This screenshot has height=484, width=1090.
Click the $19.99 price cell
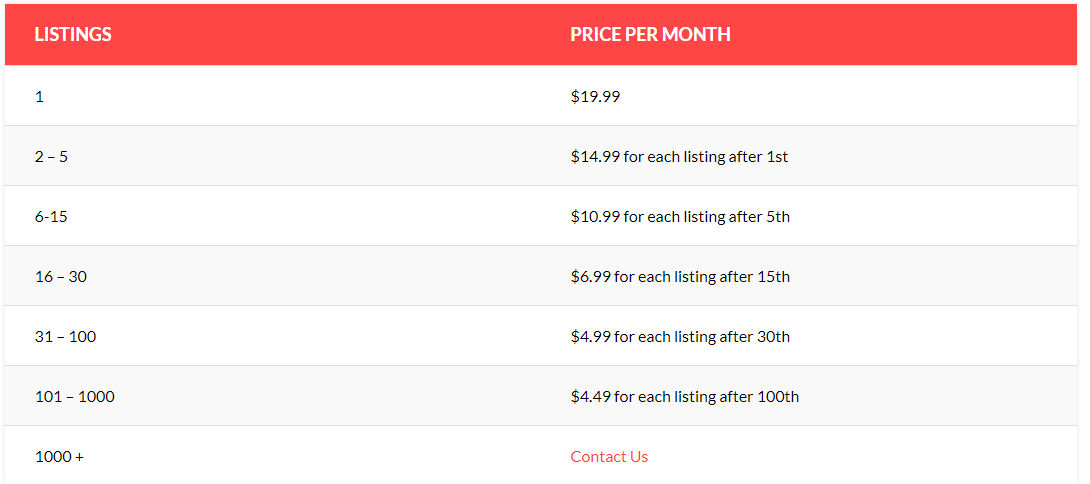coord(595,97)
